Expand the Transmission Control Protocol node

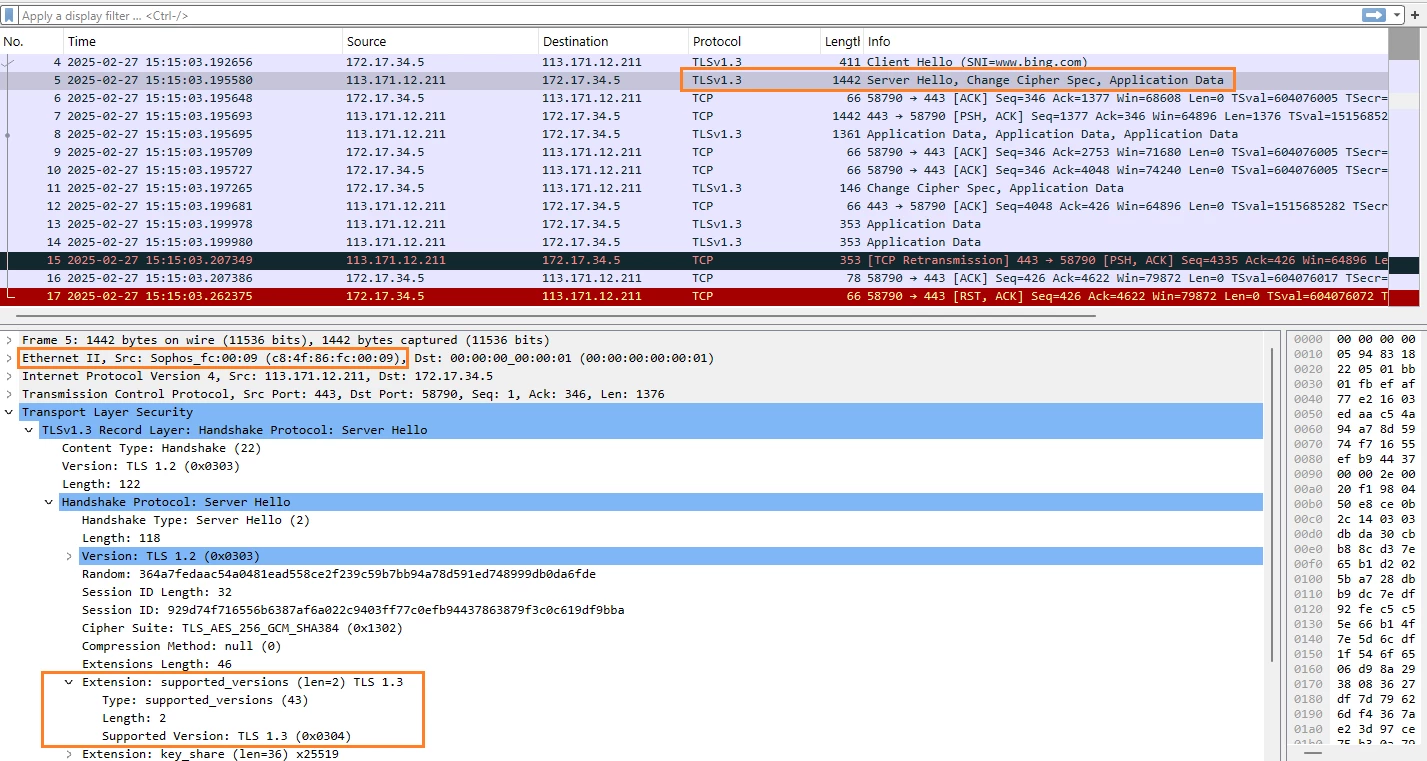pyautogui.click(x=9, y=394)
